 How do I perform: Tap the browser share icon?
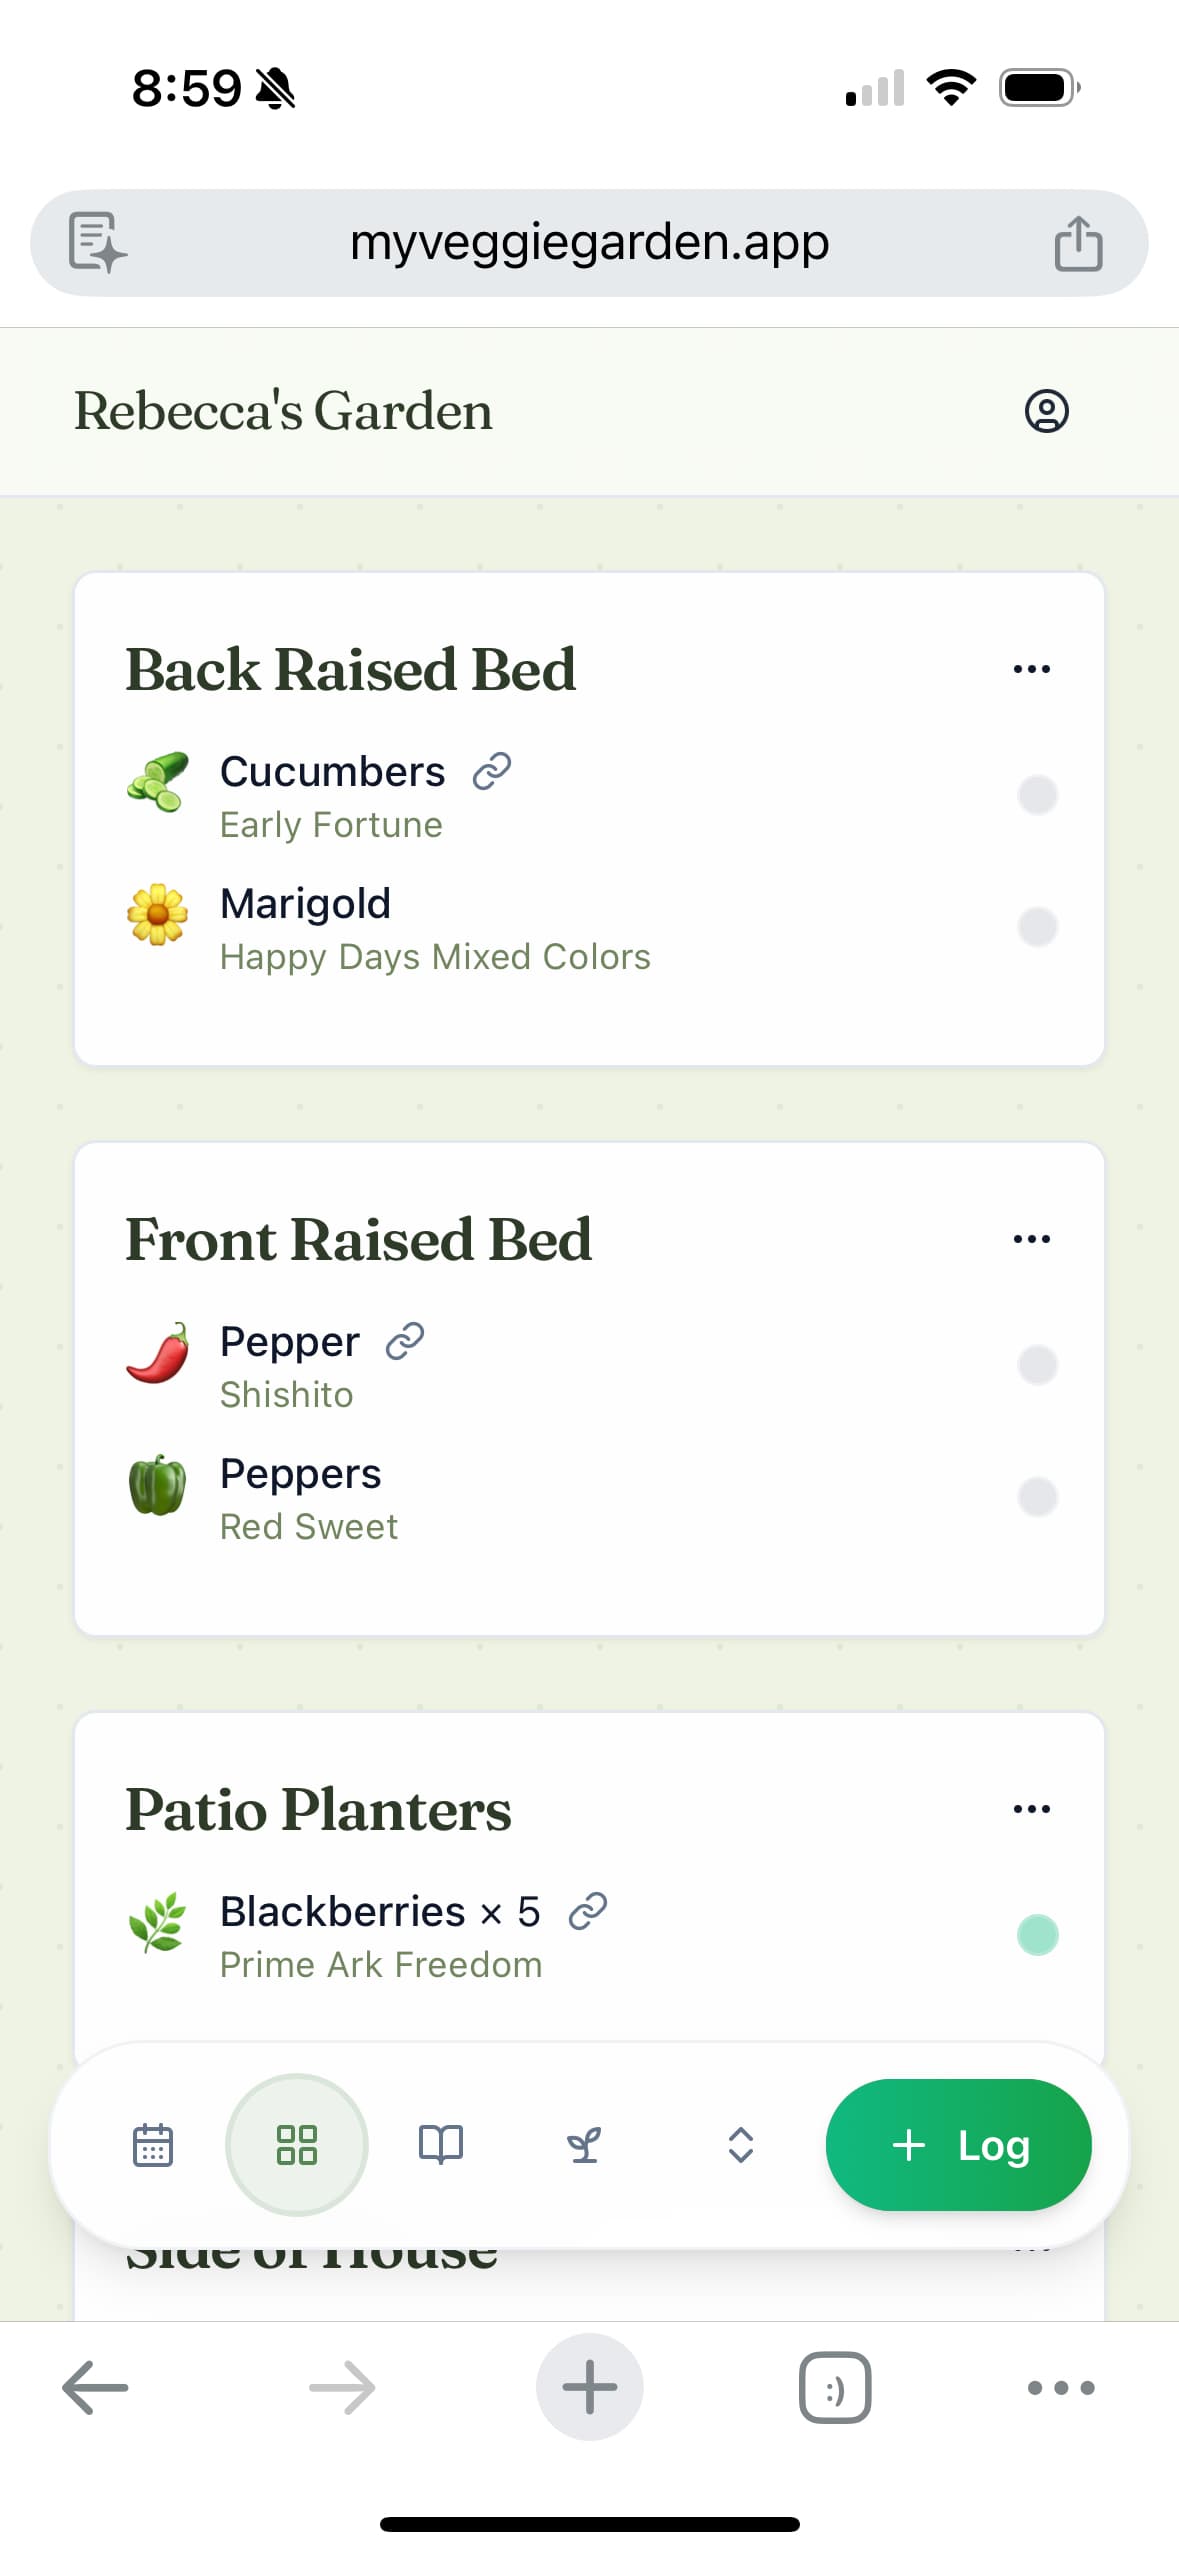coord(1078,243)
